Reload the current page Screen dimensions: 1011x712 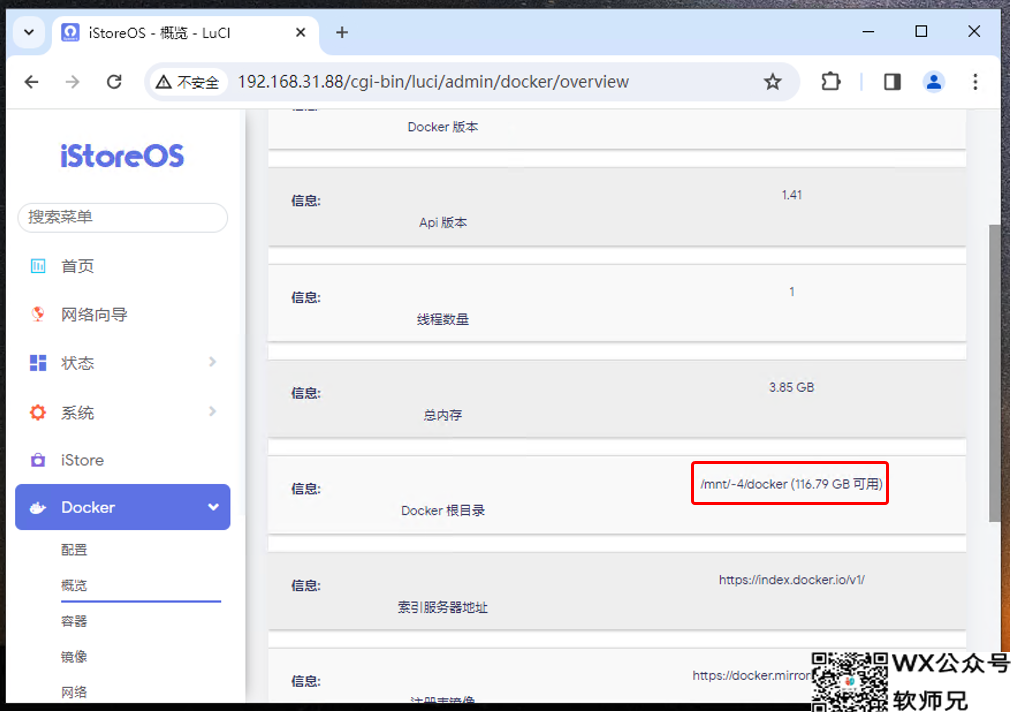(114, 82)
